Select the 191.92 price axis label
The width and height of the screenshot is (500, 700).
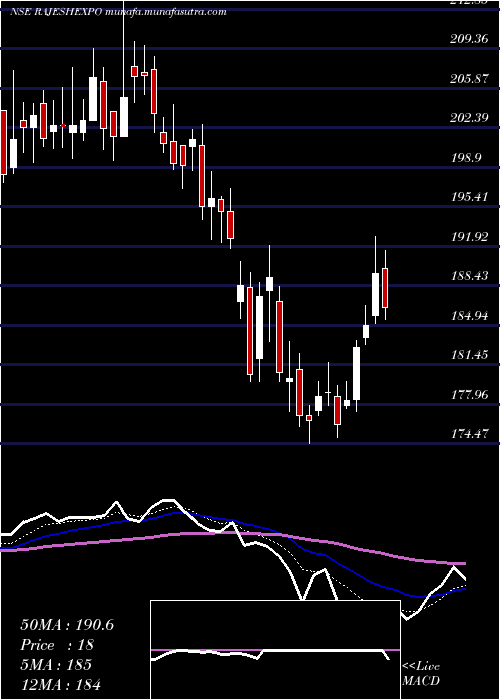(469, 237)
